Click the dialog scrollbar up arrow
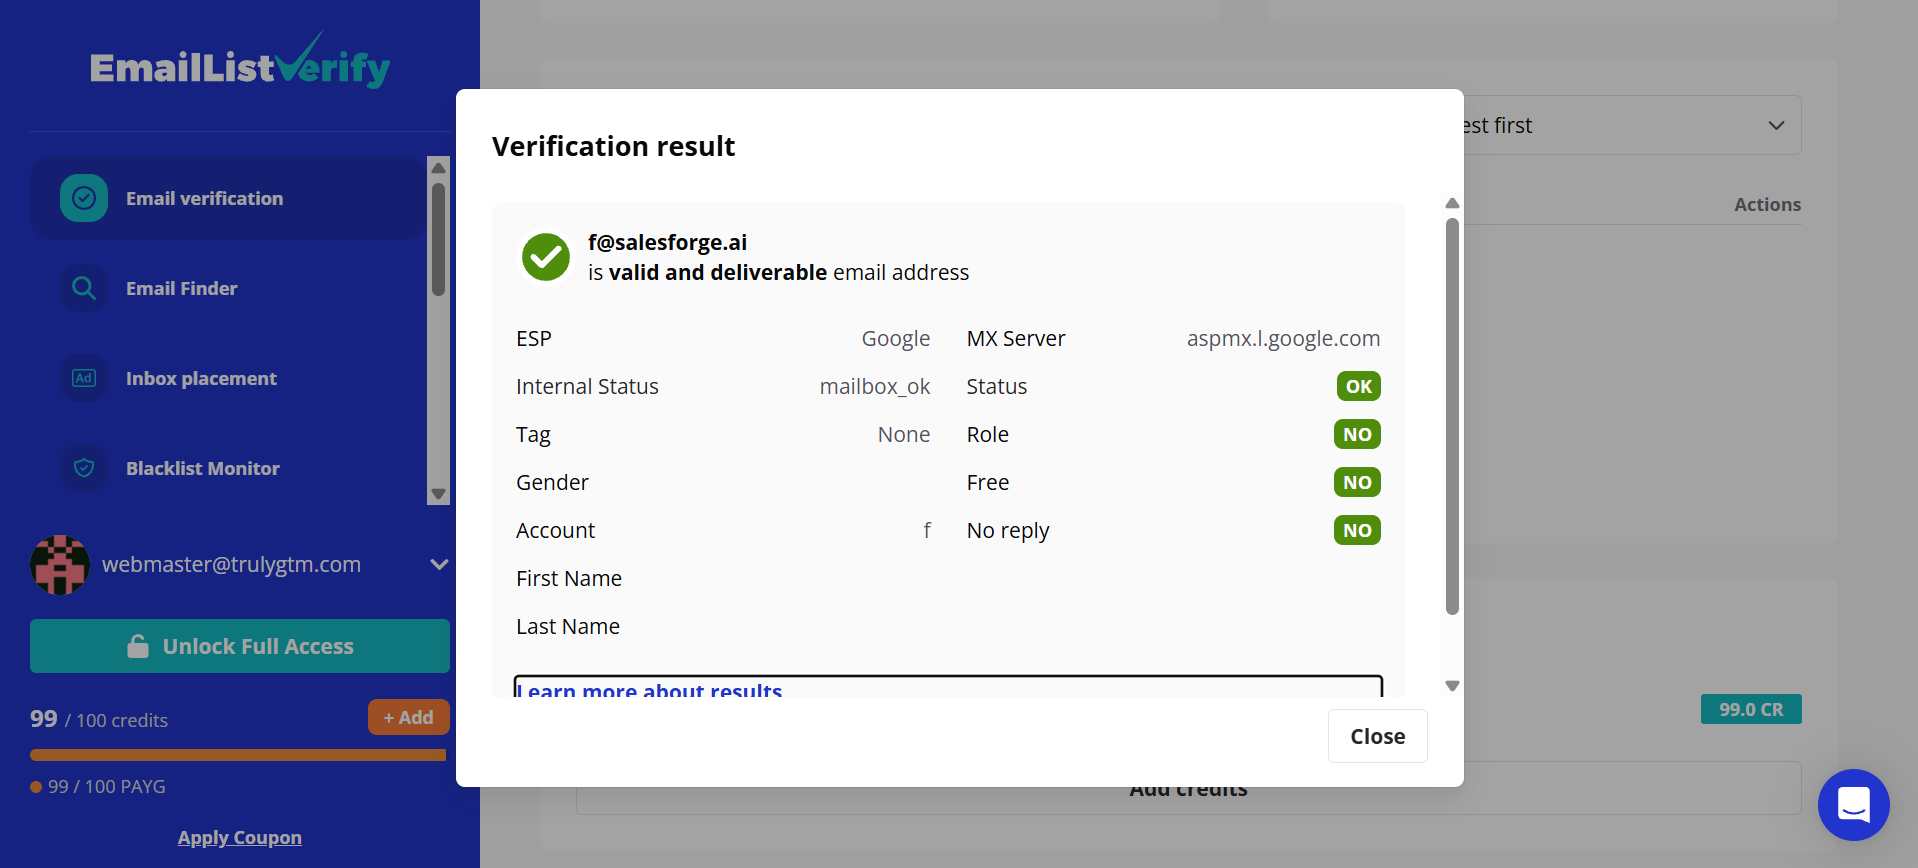This screenshot has height=868, width=1918. coord(1453,203)
